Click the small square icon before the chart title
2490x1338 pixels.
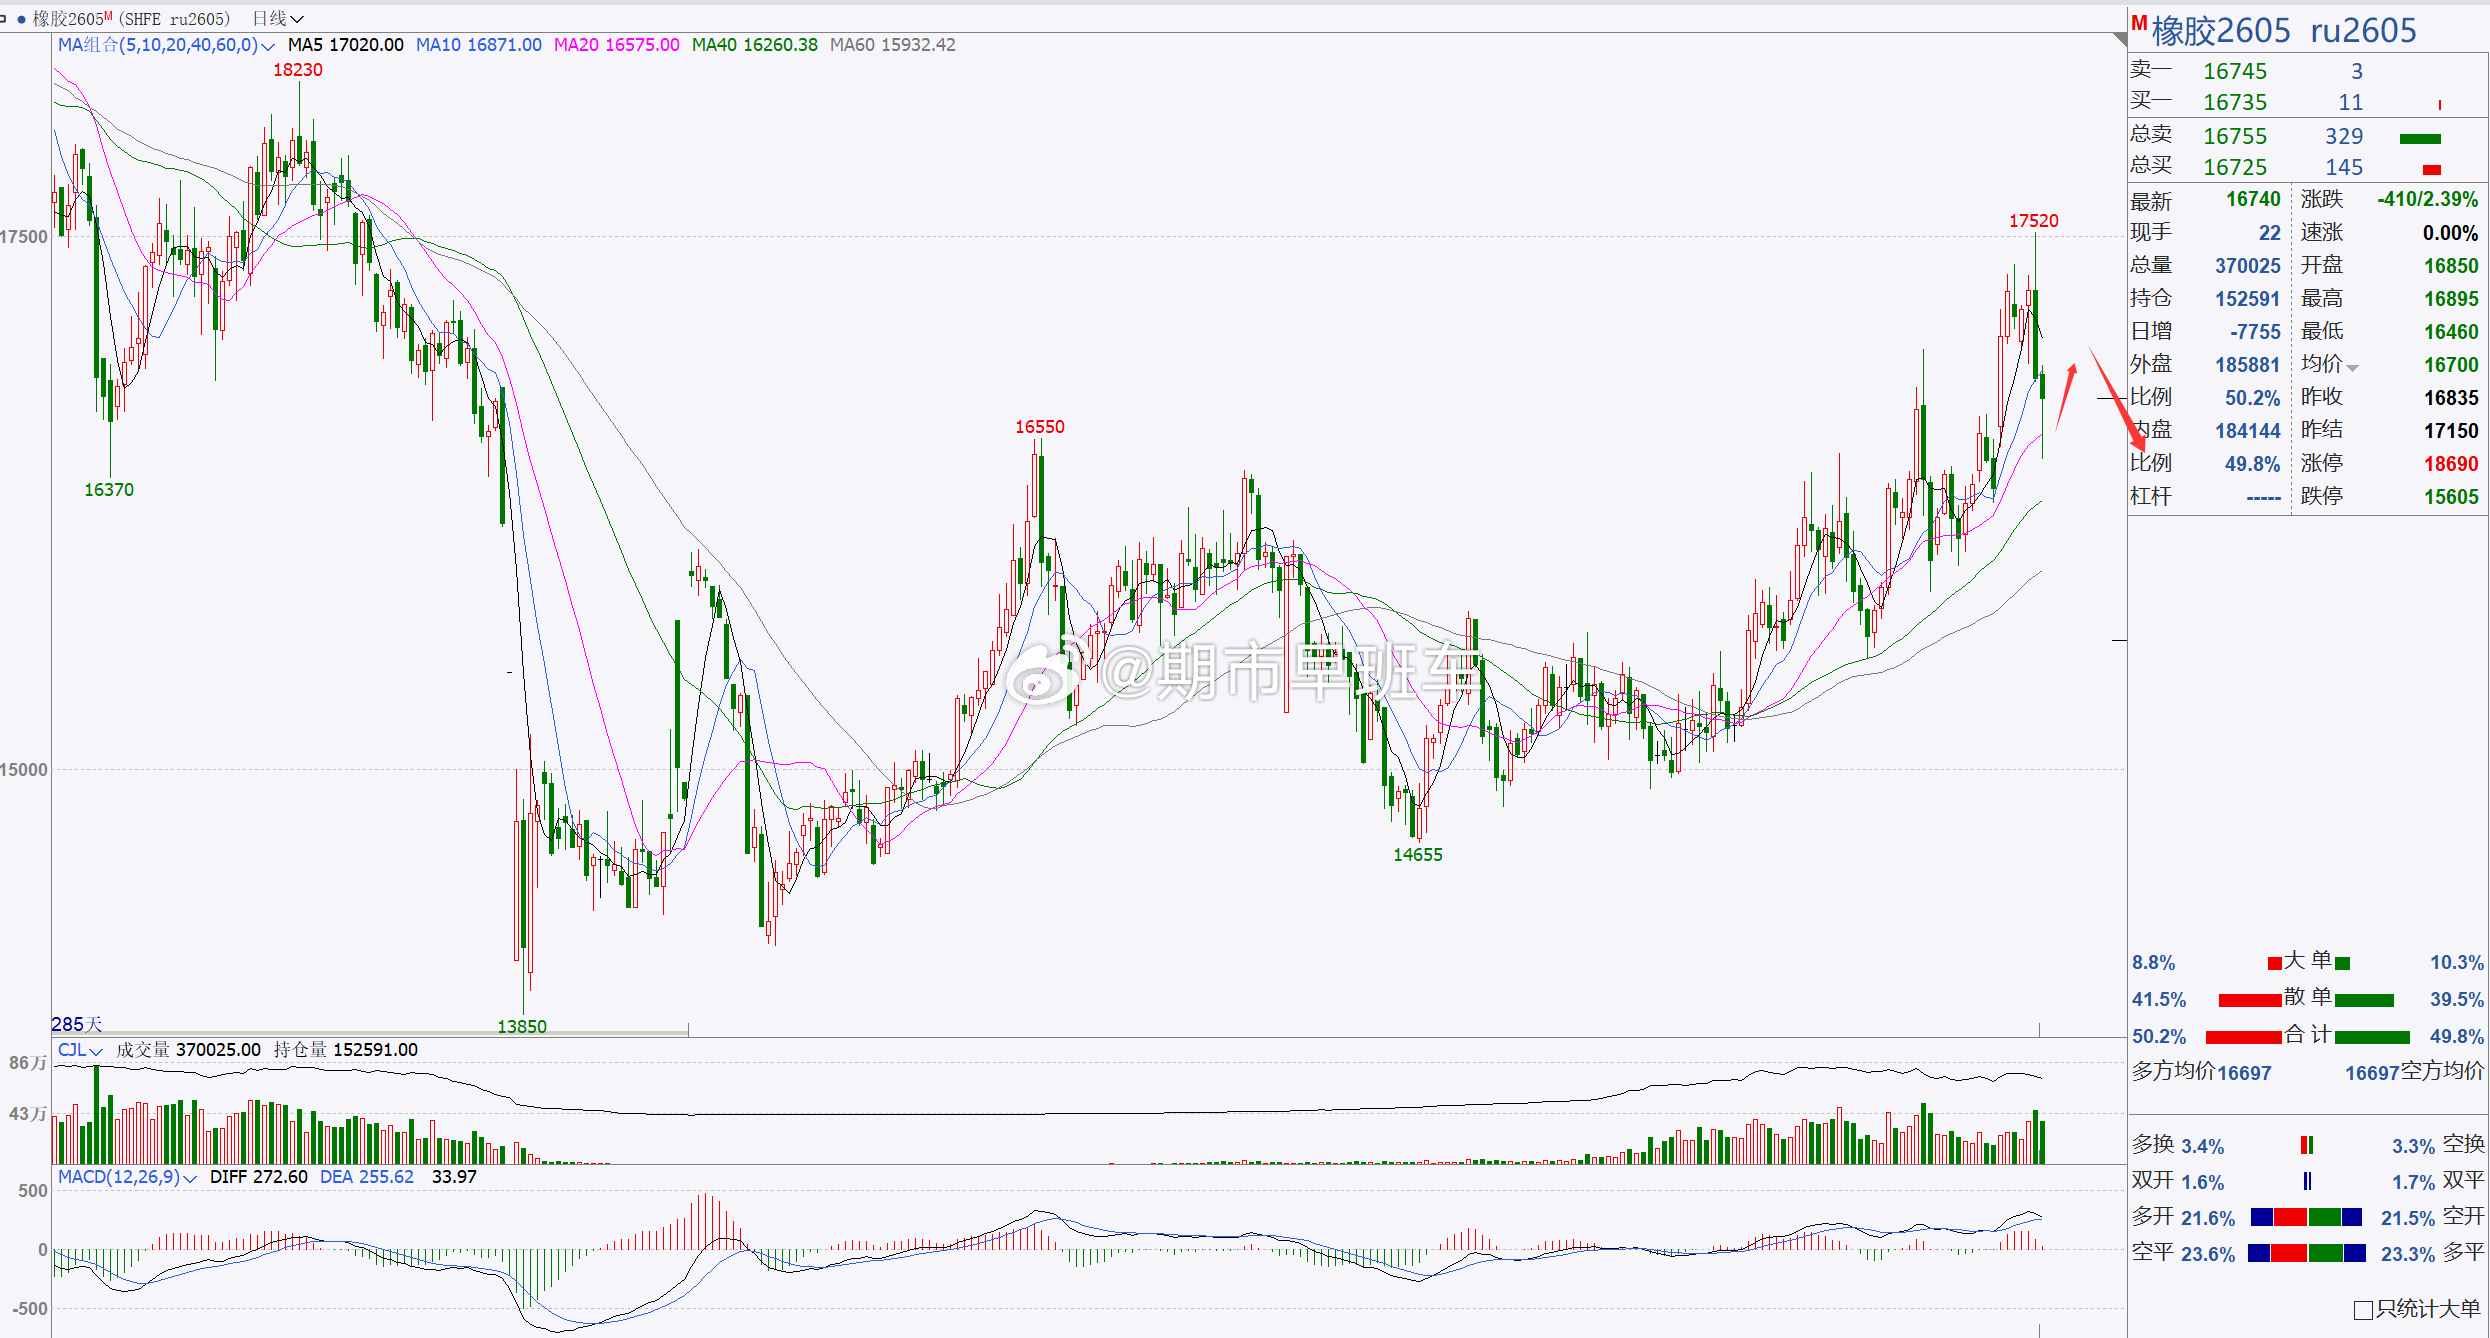coord(3,19)
